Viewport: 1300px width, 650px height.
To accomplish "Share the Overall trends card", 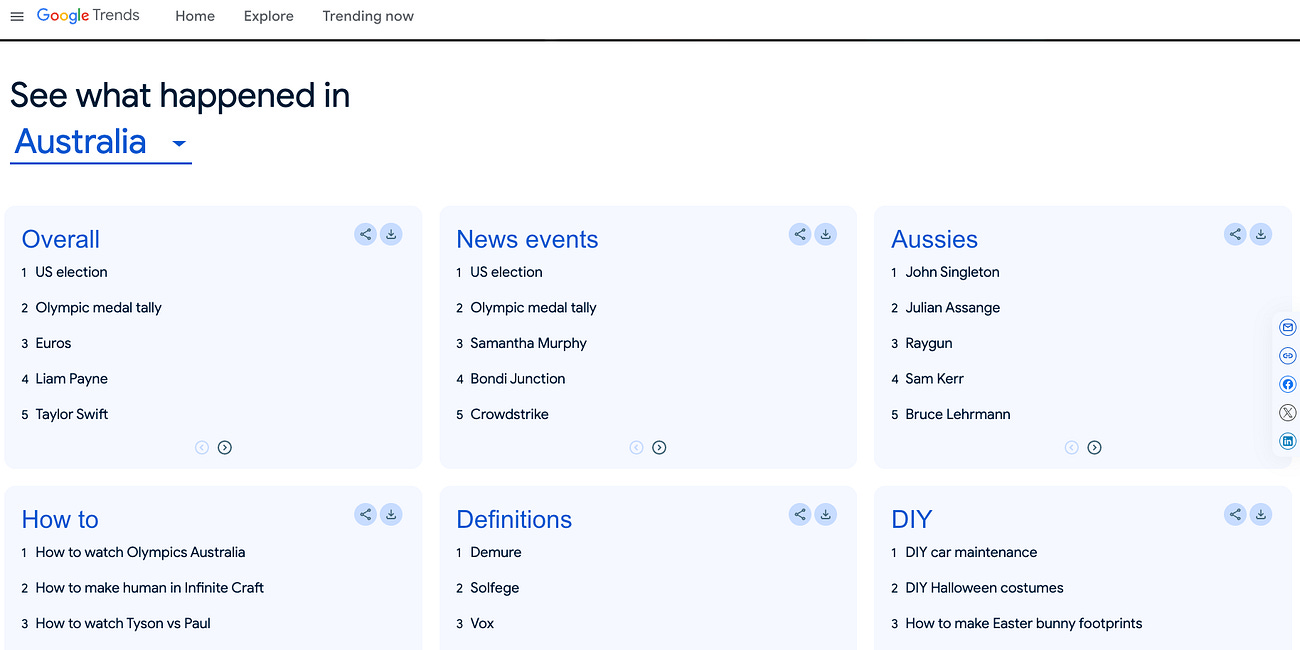I will point(365,234).
